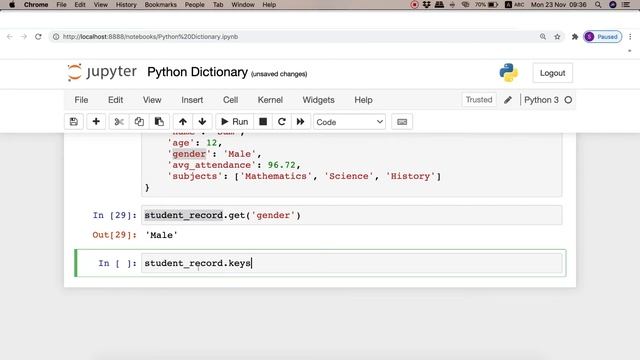Bookmark this page with the star icon

point(557,37)
